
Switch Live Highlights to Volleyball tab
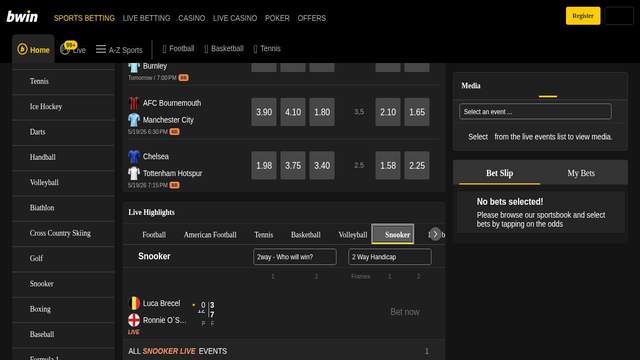tap(353, 235)
